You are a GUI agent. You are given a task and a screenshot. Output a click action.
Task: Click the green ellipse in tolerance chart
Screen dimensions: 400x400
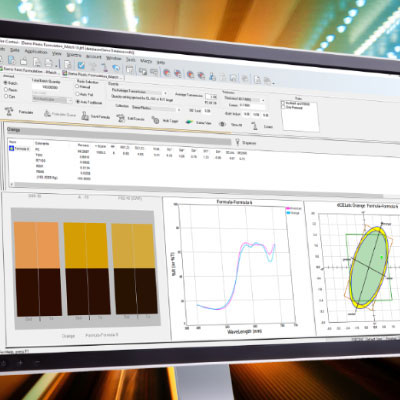[369, 268]
